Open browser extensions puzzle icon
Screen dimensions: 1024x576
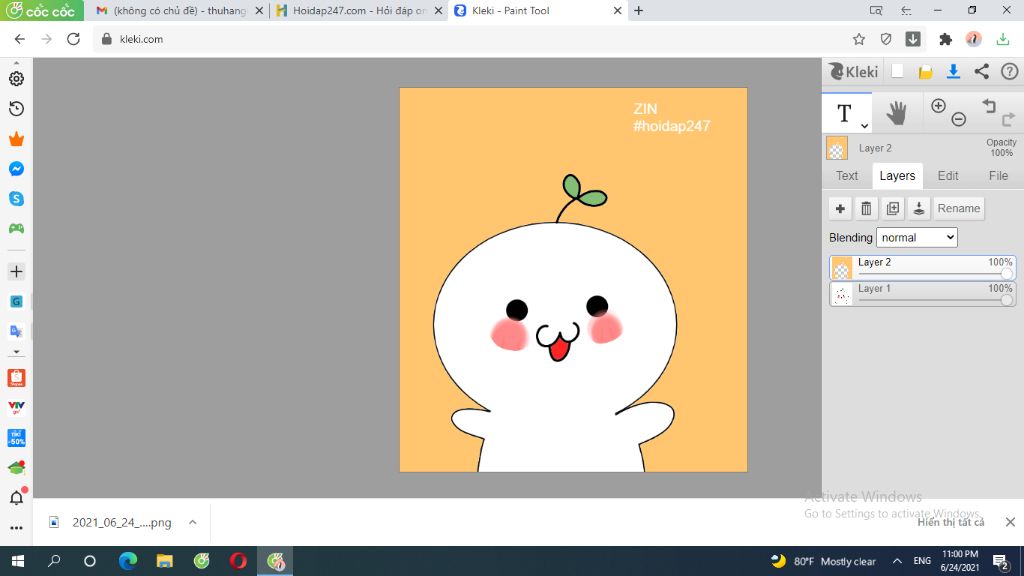coord(945,39)
